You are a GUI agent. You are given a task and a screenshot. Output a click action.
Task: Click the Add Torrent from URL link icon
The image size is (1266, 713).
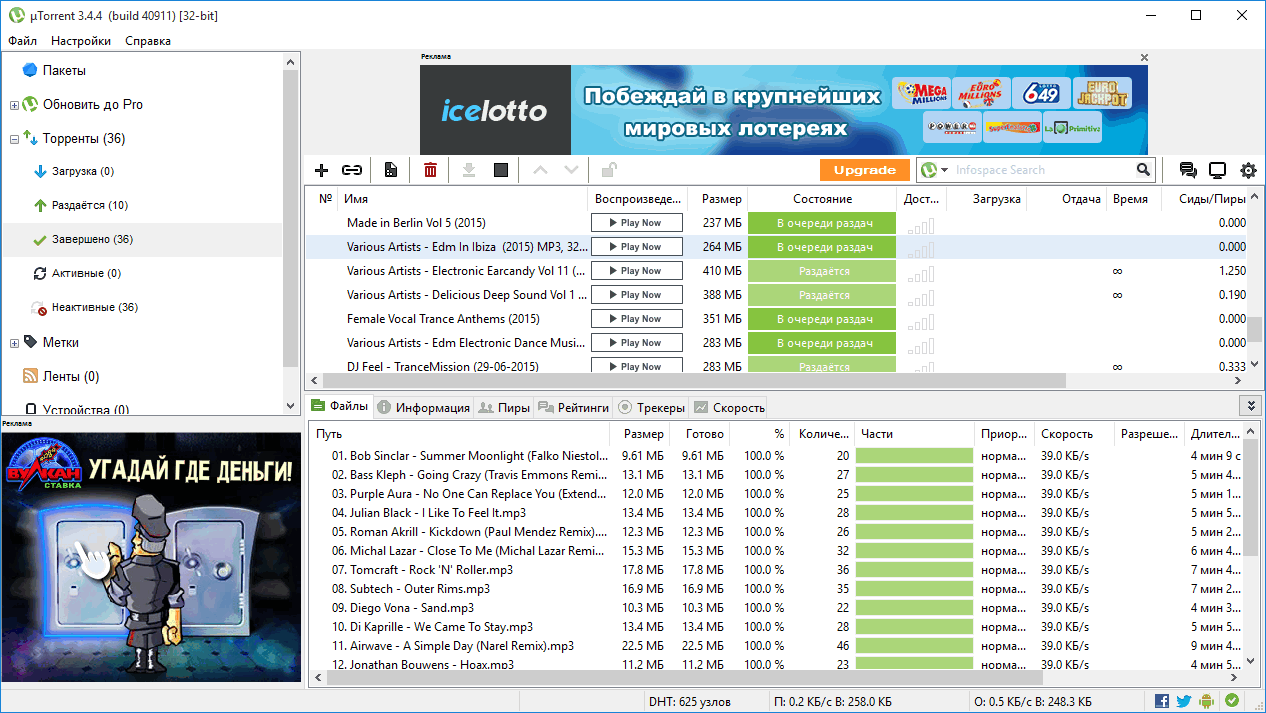(352, 170)
